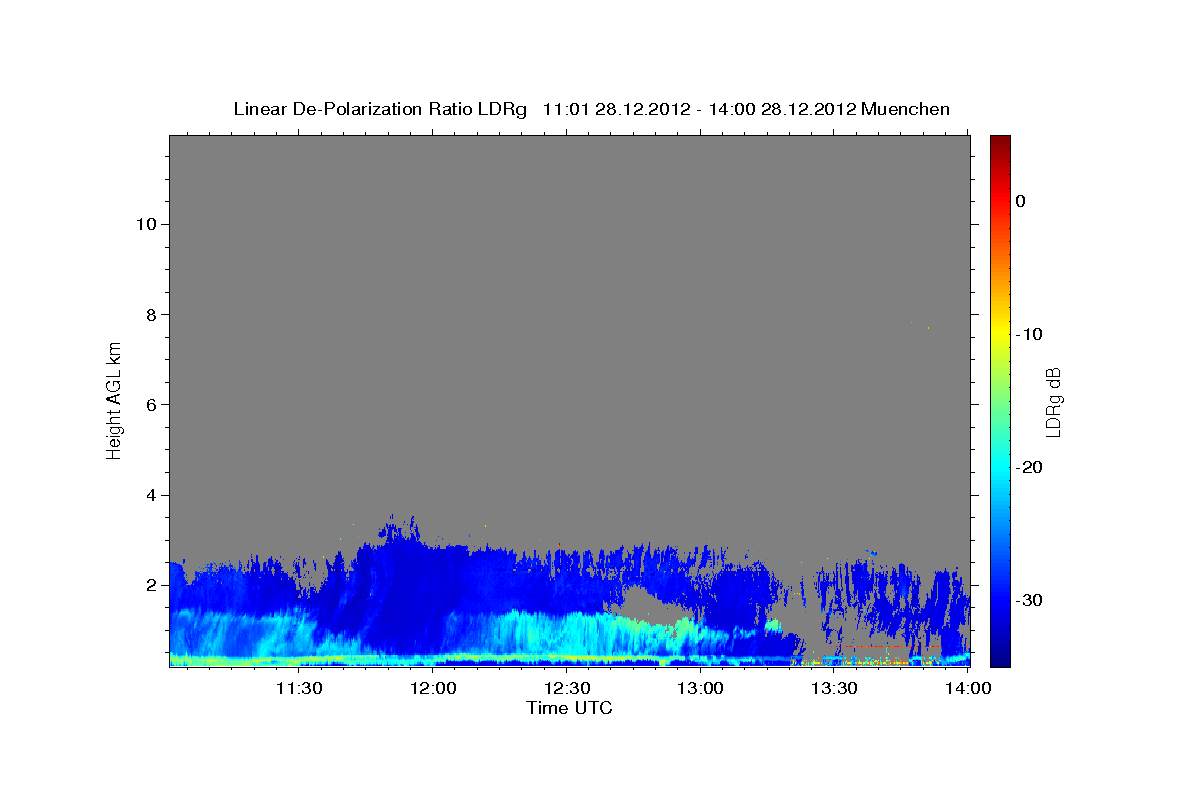The image size is (1200, 800).
Task: Click the colorbar value -20
Action: click(1030, 467)
